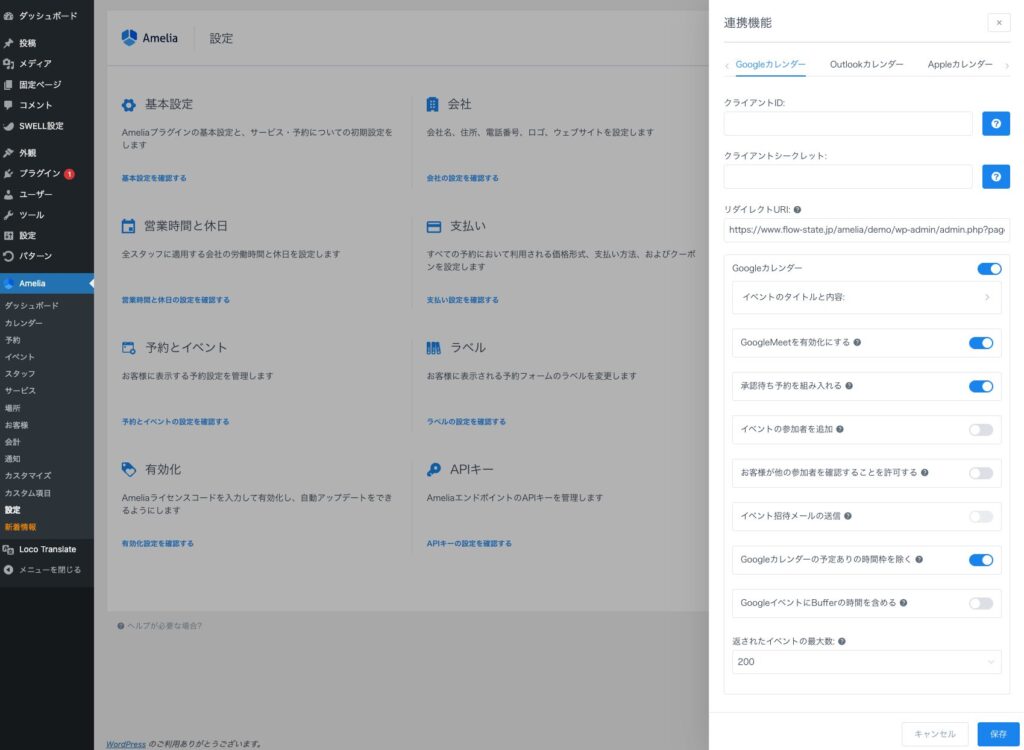Click help icon next to 承認待ち予約を組み入れる
This screenshot has width=1024, height=750.
point(849,386)
